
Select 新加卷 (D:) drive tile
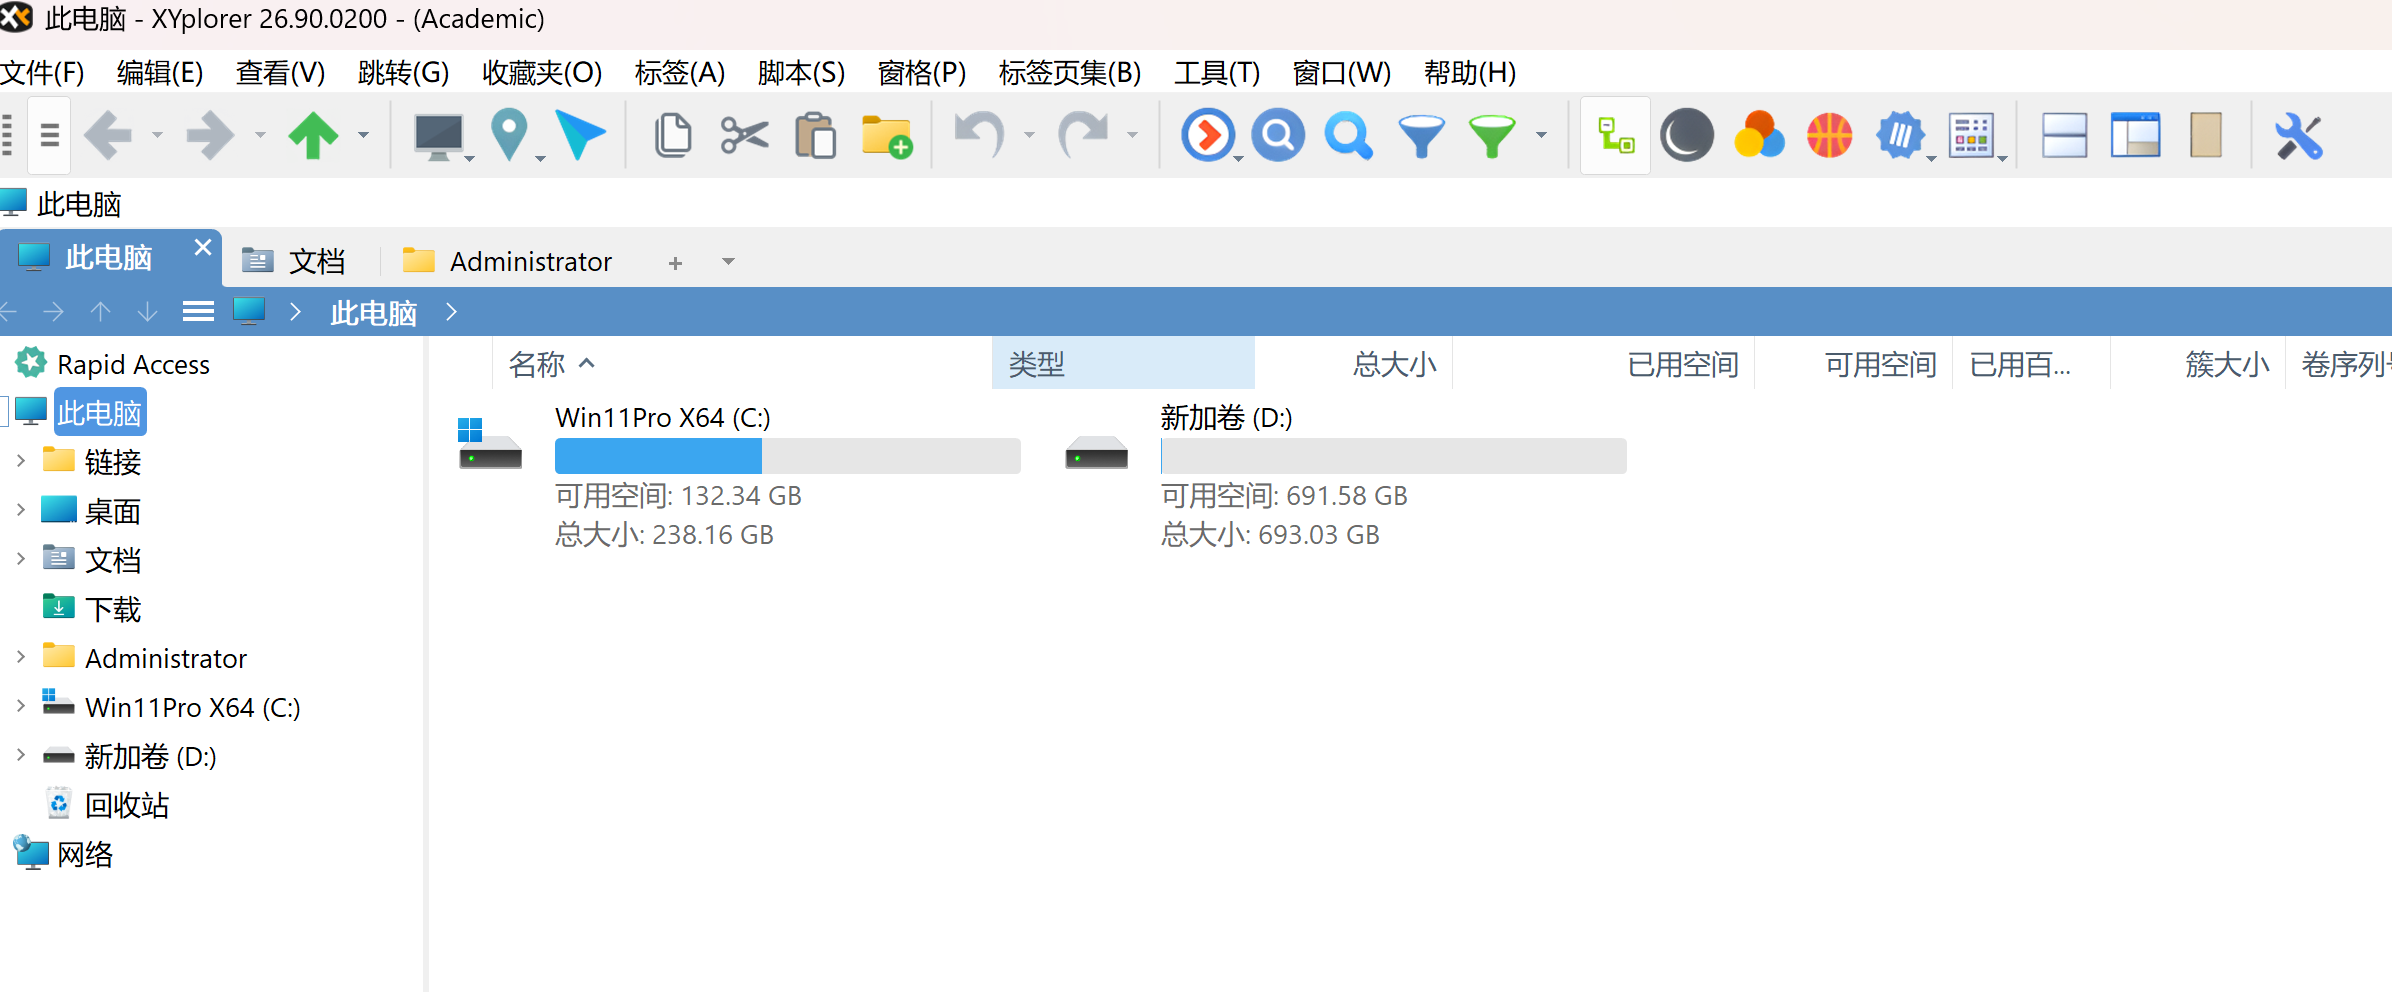pyautogui.click(x=1345, y=475)
